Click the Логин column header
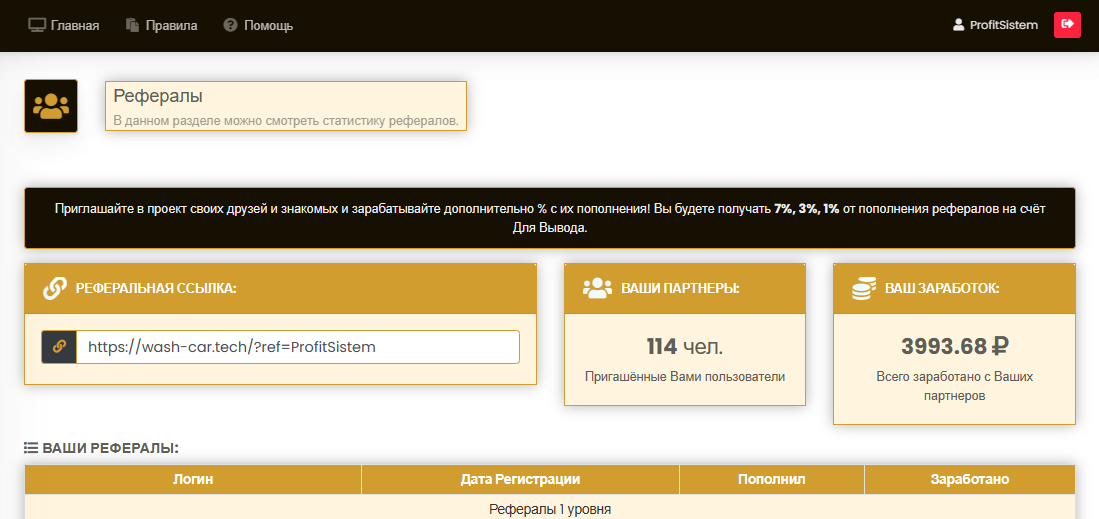Screen dimensions: 1099x519 [x=193, y=480]
